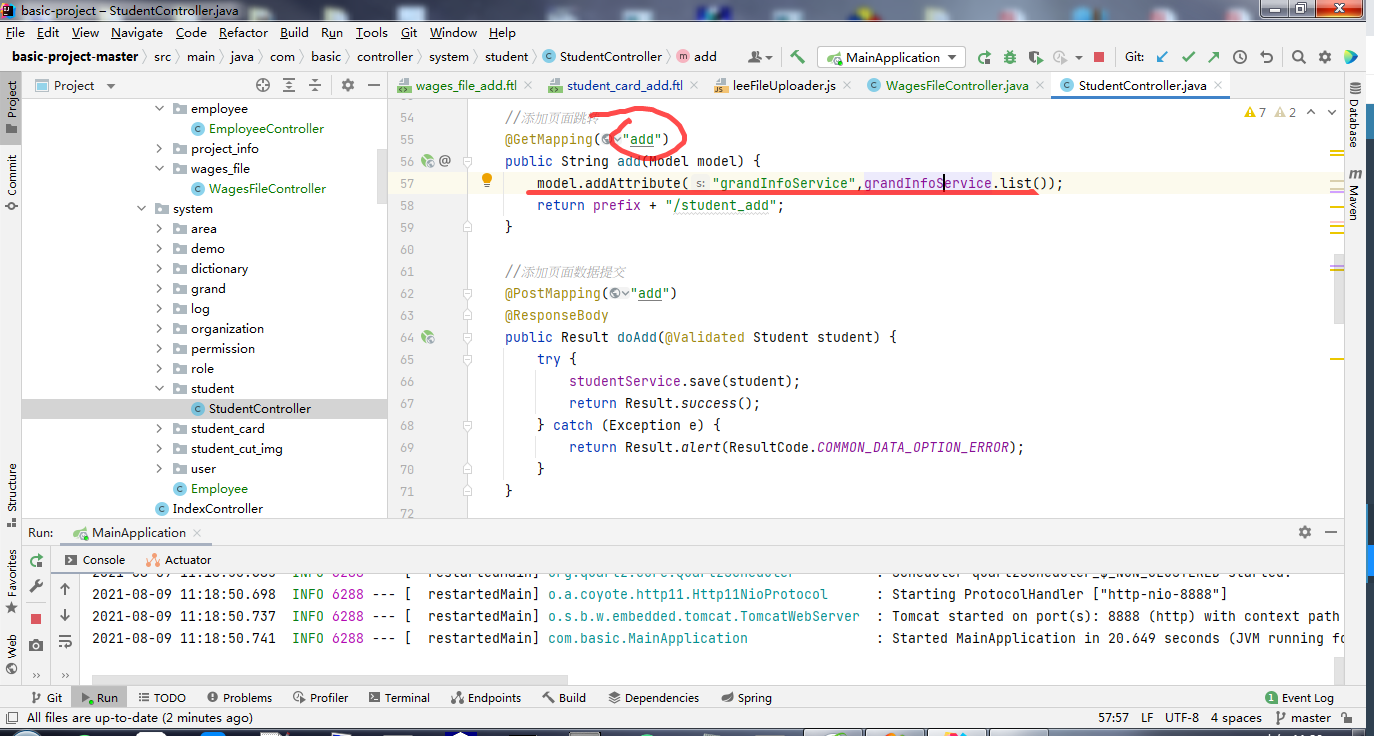Click the warnings count indicator in editor
This screenshot has height=736, width=1374.
1255,112
